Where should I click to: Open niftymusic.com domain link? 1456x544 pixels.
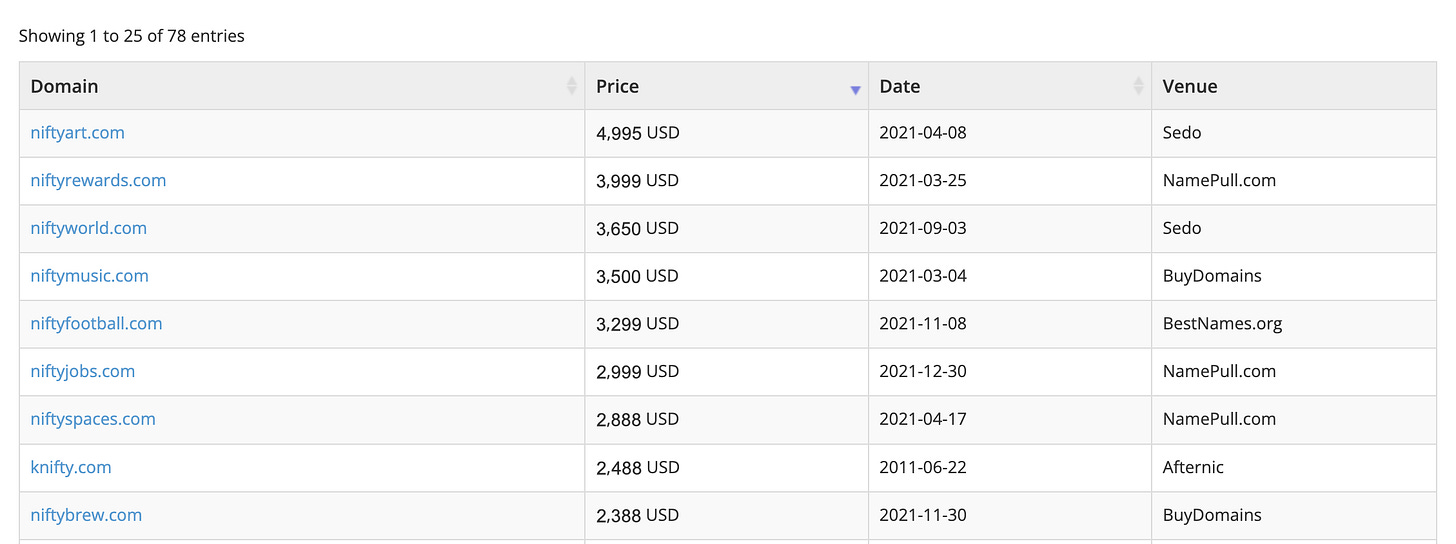(x=90, y=276)
